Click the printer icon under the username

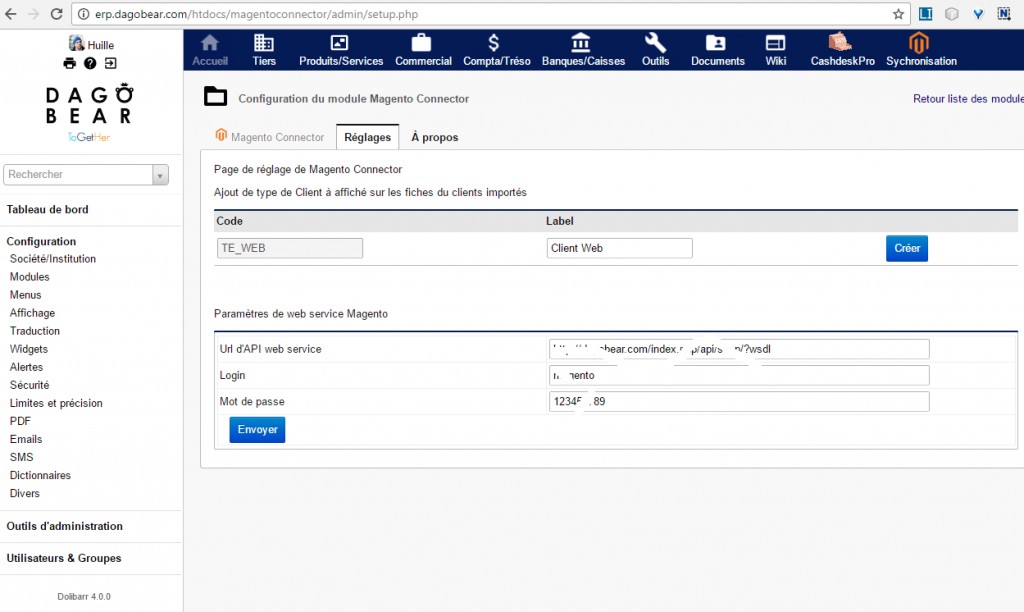pyautogui.click(x=69, y=63)
